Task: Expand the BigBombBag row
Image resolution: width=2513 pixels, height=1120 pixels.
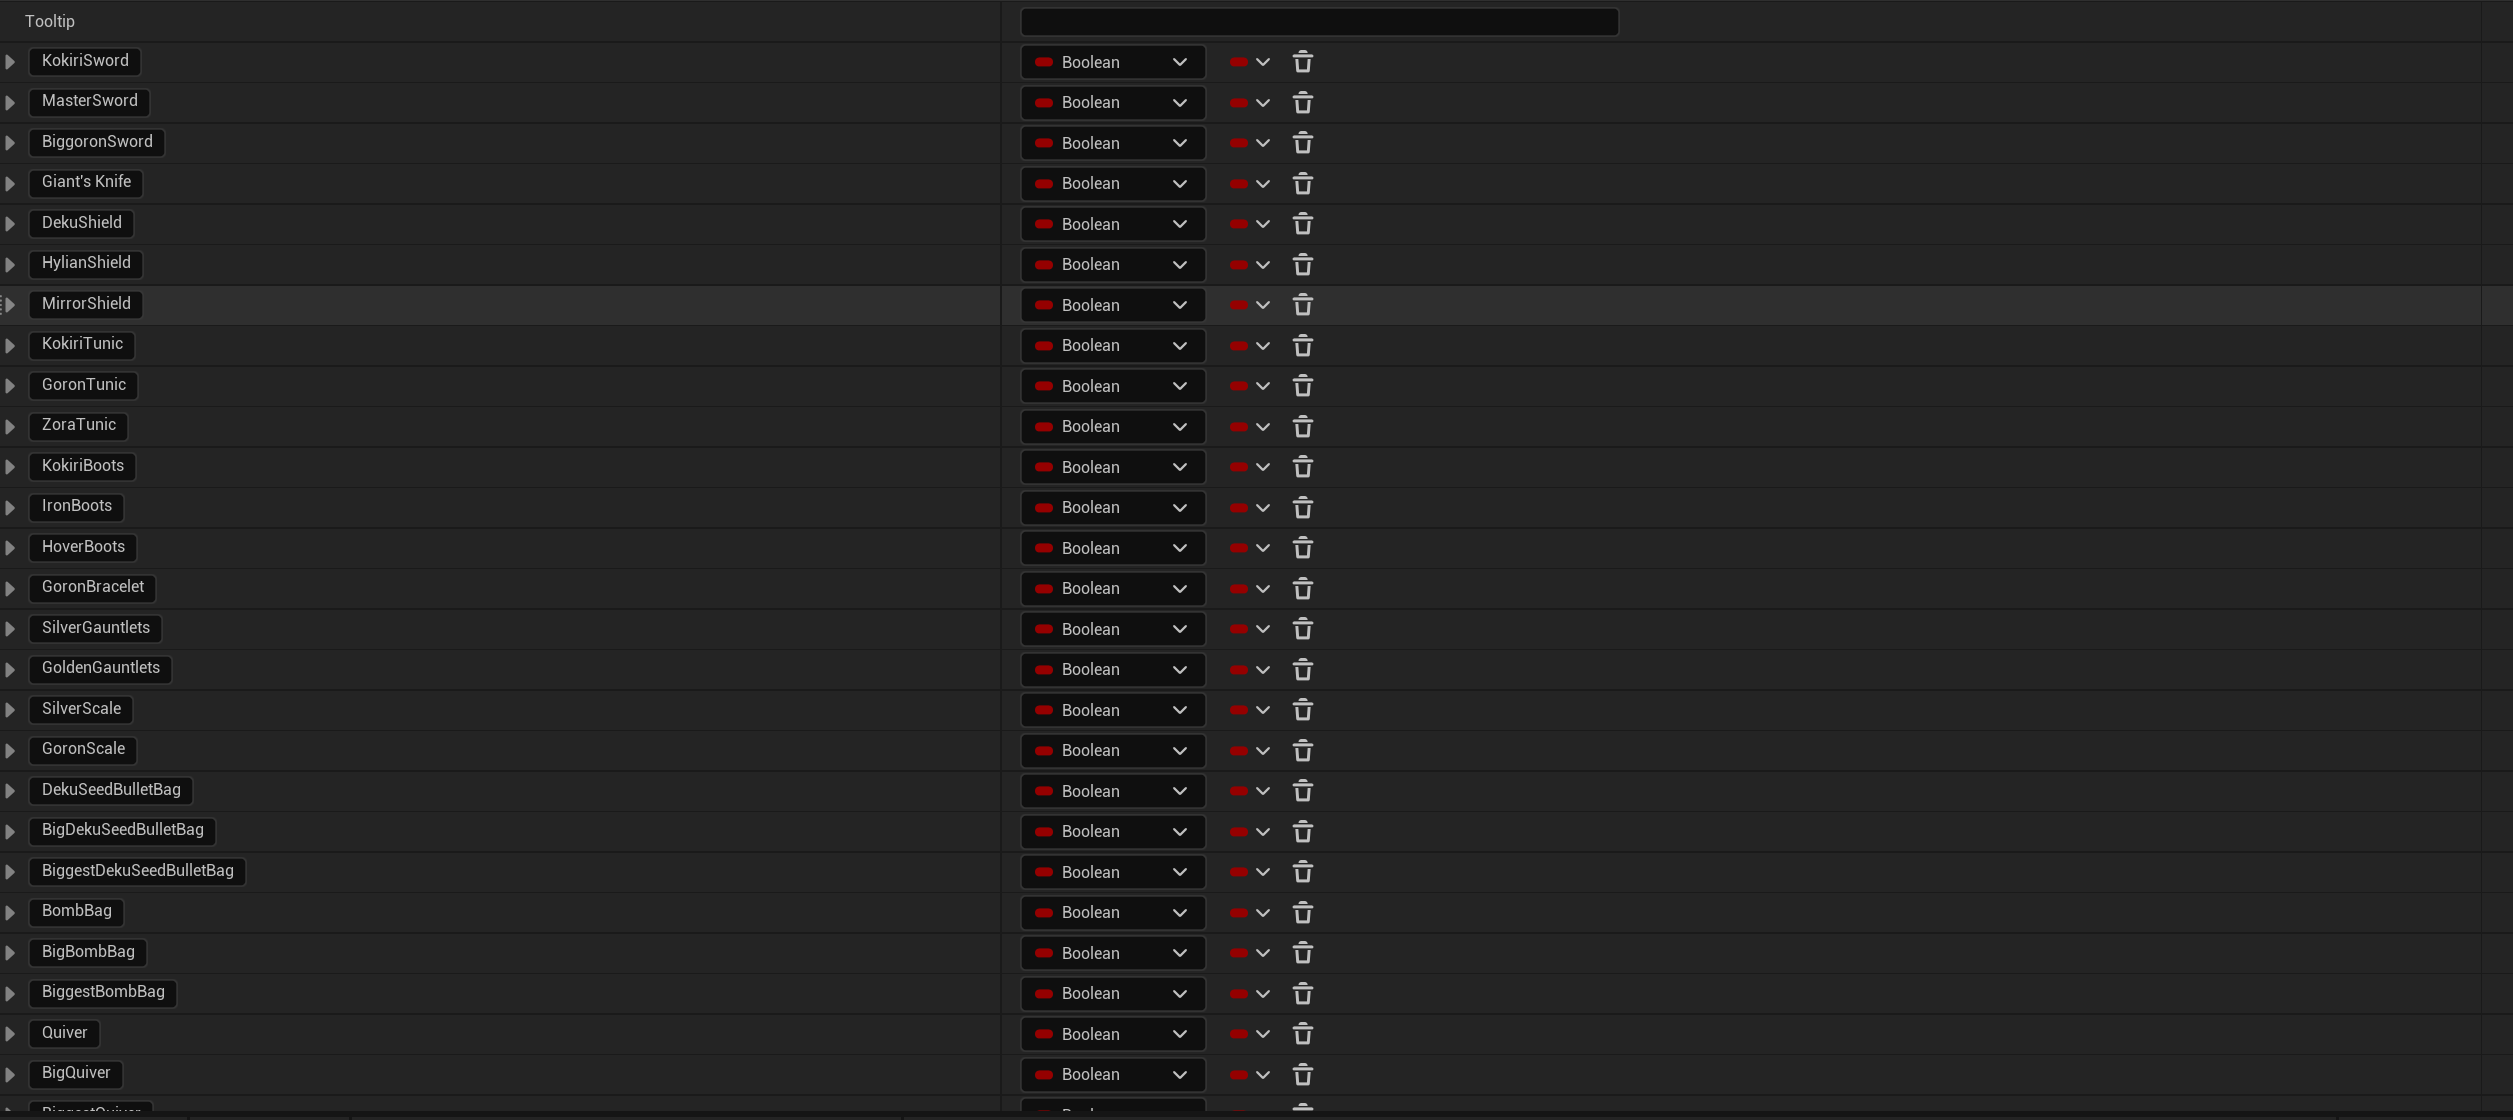Action: 10,953
